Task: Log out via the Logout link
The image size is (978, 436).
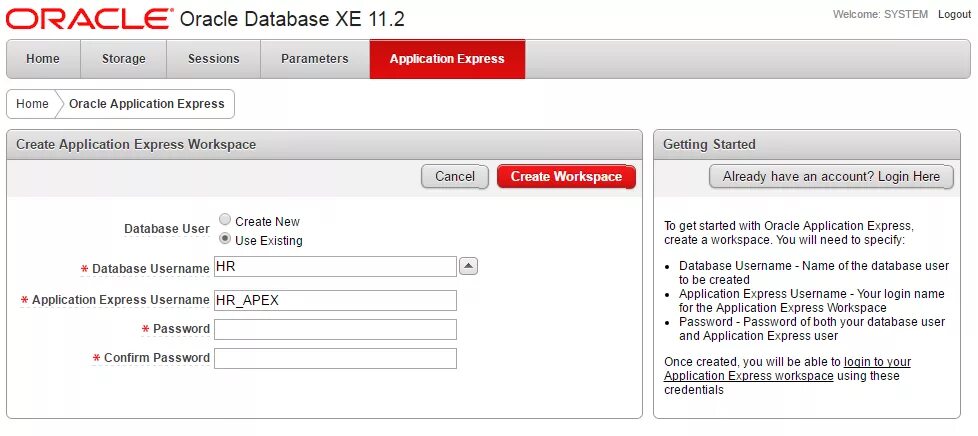Action: coord(954,14)
